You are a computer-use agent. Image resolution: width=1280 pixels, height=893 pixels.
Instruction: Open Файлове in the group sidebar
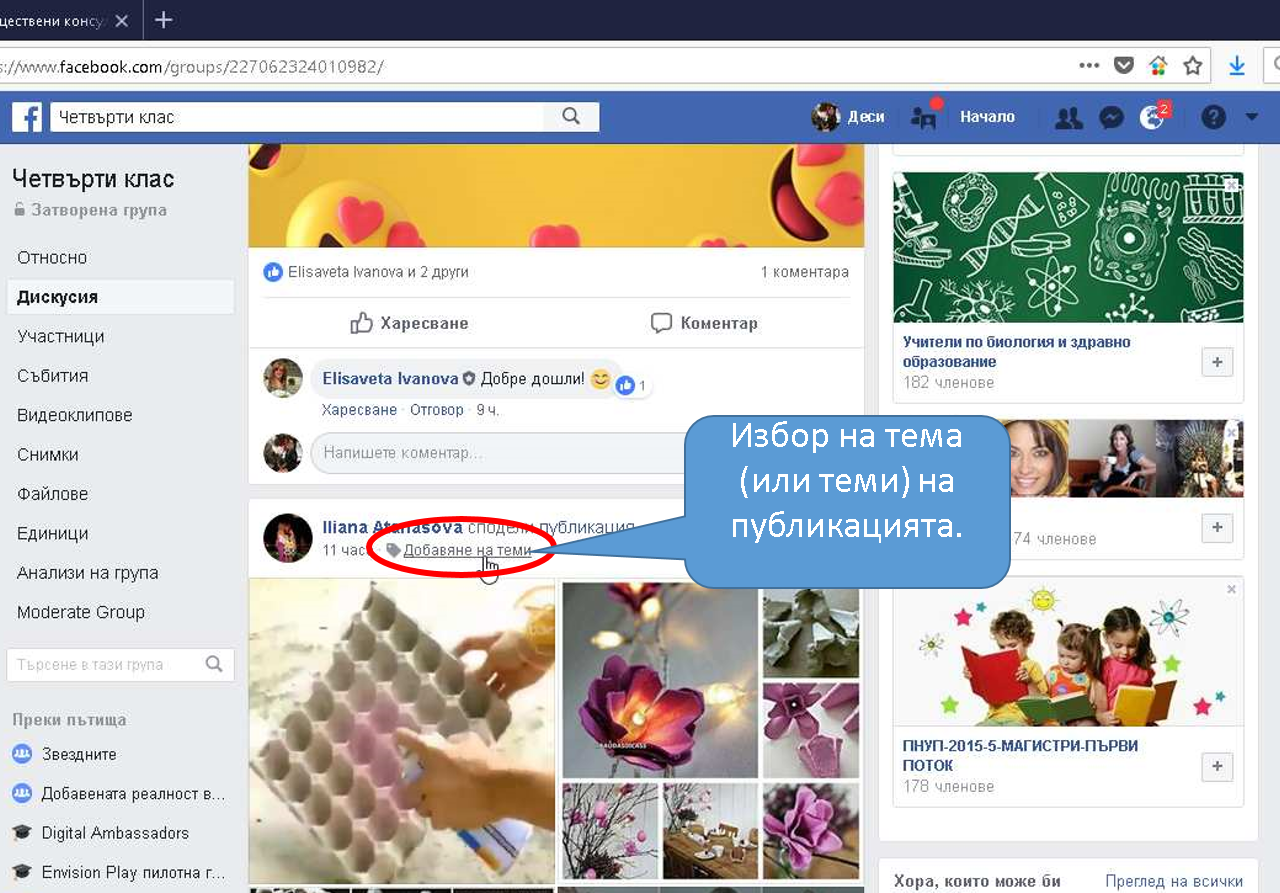click(x=53, y=494)
